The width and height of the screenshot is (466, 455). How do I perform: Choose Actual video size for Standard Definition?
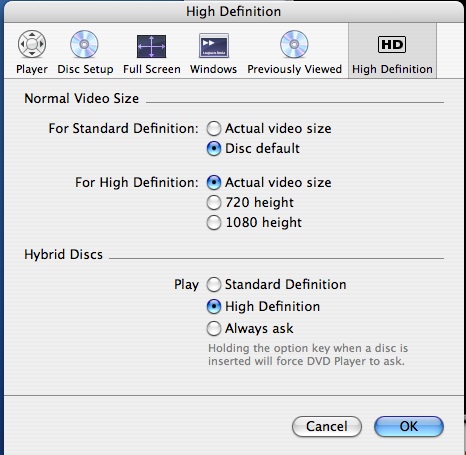[x=214, y=129]
